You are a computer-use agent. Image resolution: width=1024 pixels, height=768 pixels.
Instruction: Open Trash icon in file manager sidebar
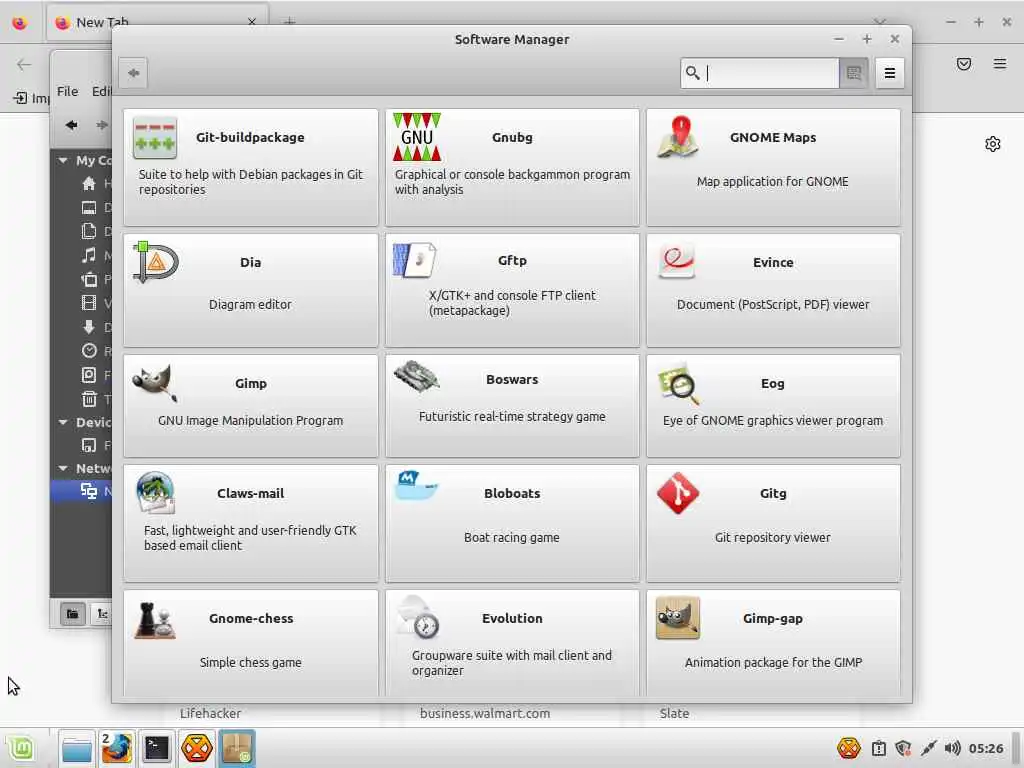89,398
